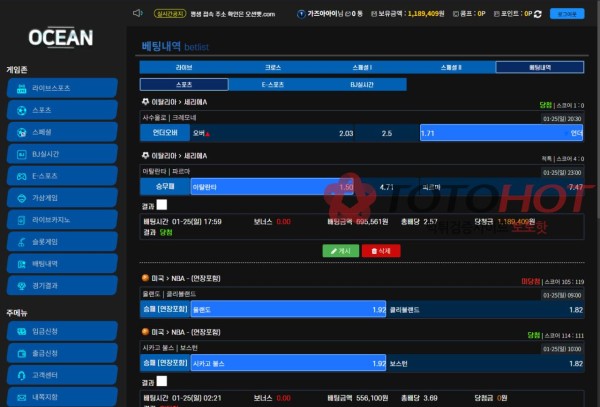The image size is (600, 407).
Task: Click the highlighted 아탈란타 1.50 selection
Action: coord(272,186)
